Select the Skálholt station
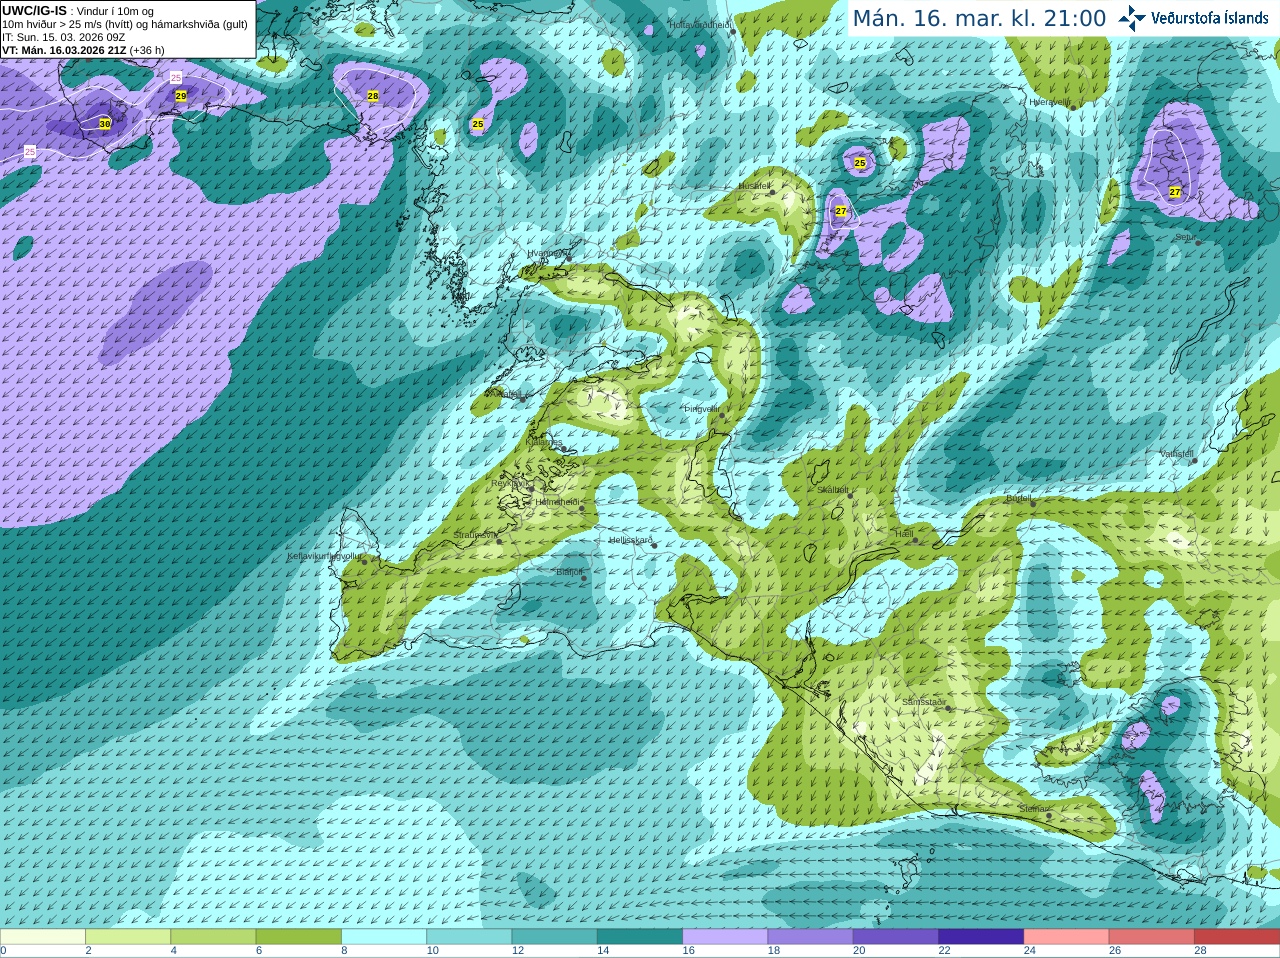 point(850,496)
